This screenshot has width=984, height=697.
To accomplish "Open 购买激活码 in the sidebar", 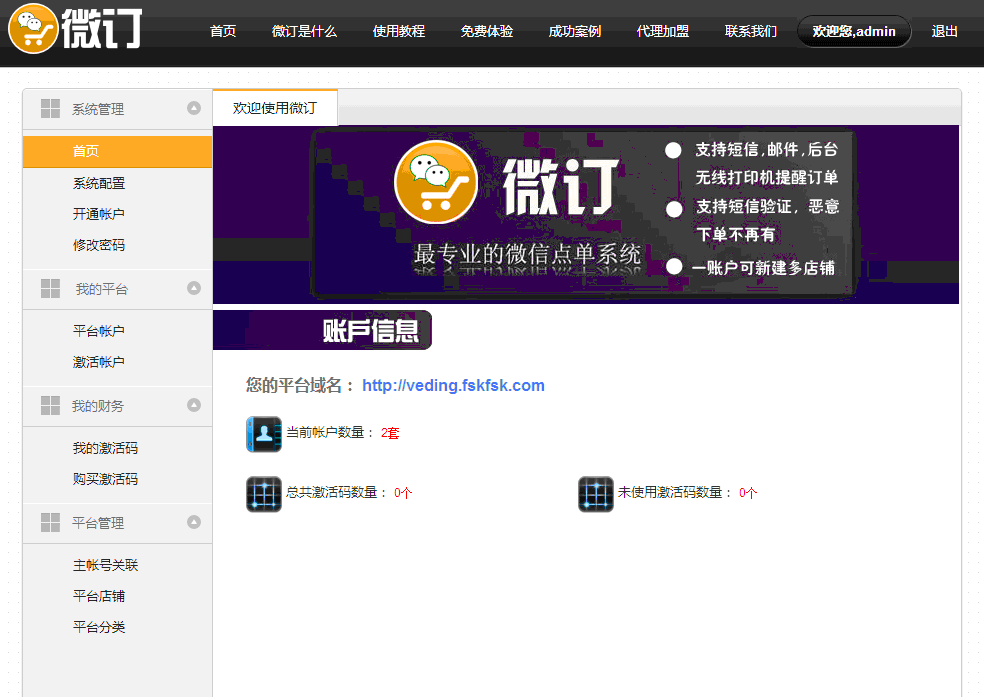I will pos(105,479).
